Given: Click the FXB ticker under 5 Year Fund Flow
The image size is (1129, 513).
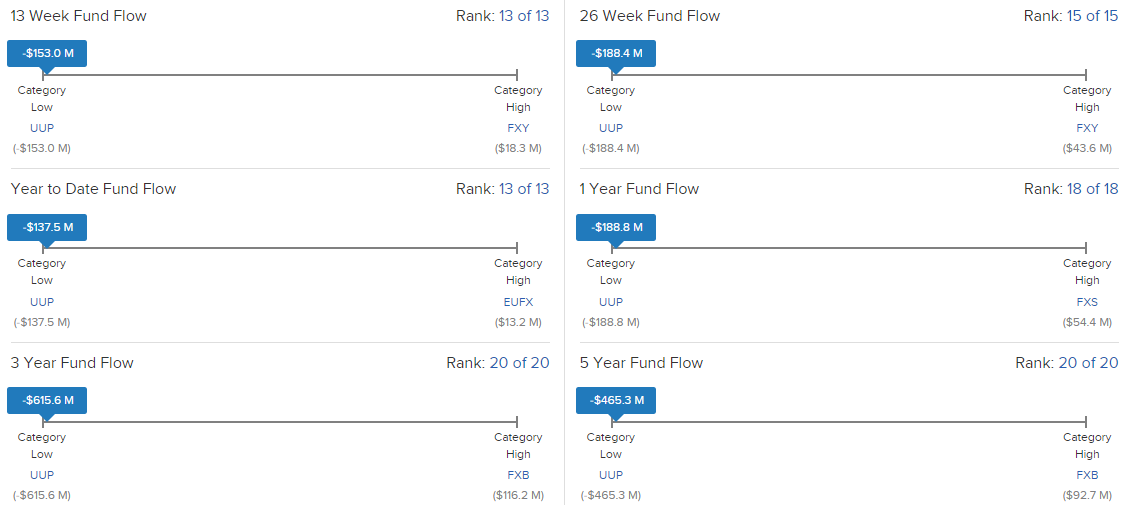Looking at the screenshot, I should (1087, 475).
